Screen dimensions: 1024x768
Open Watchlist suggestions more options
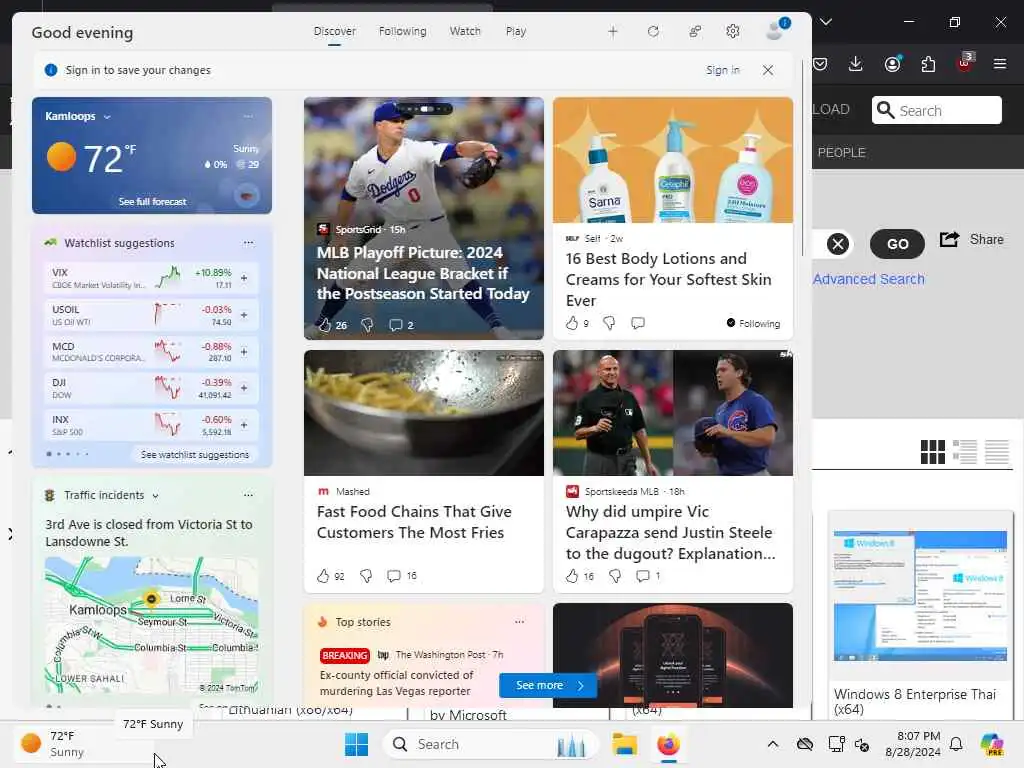click(248, 243)
